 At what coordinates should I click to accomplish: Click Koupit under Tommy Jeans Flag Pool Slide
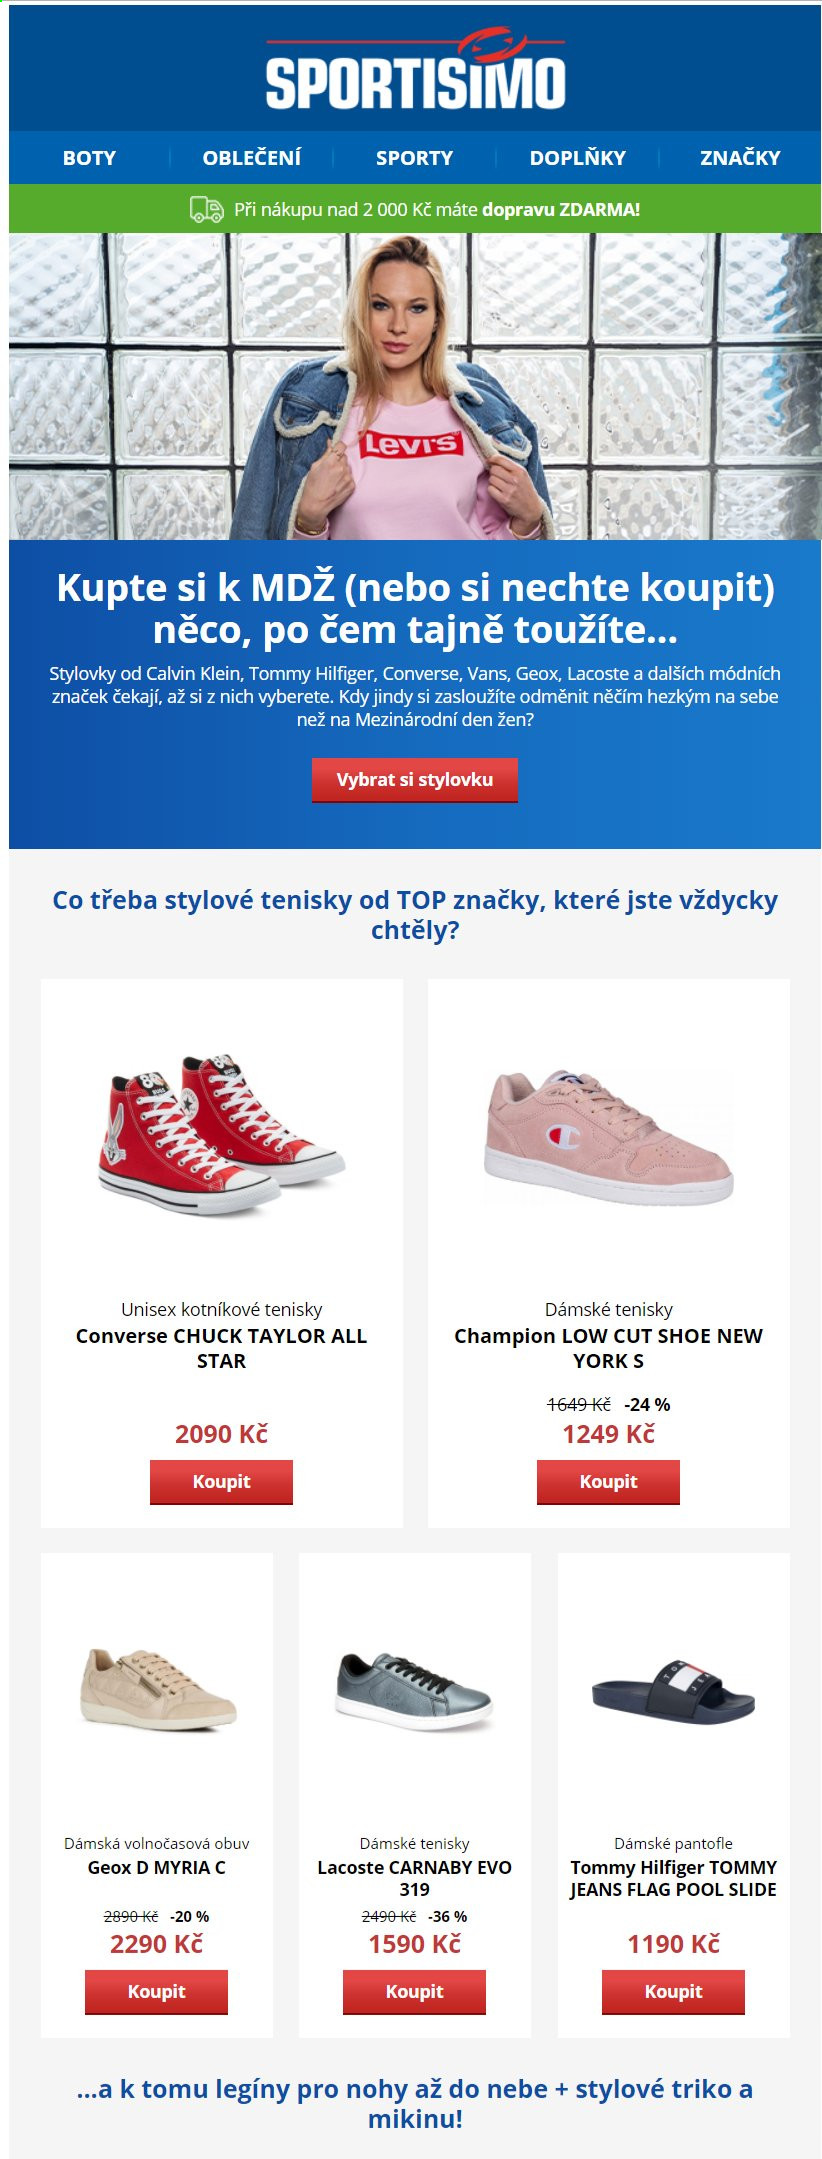click(x=674, y=1992)
